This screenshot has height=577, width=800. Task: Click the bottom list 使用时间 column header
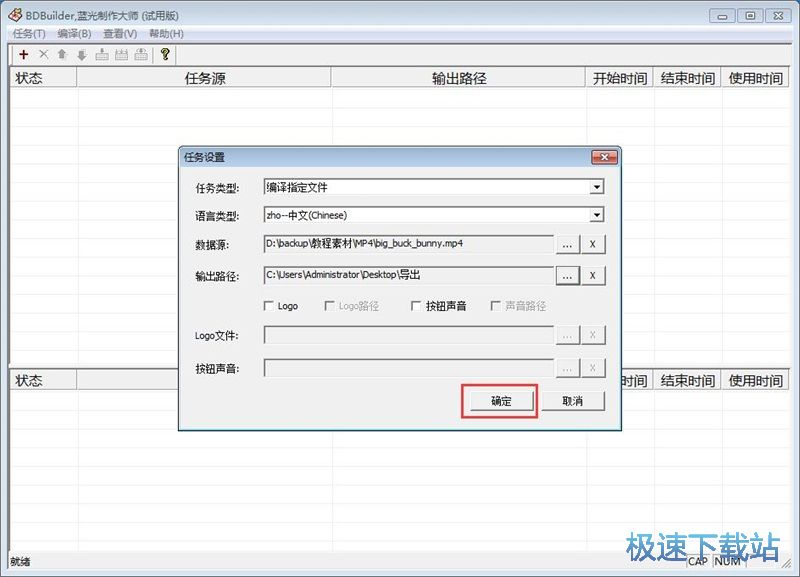coord(755,380)
